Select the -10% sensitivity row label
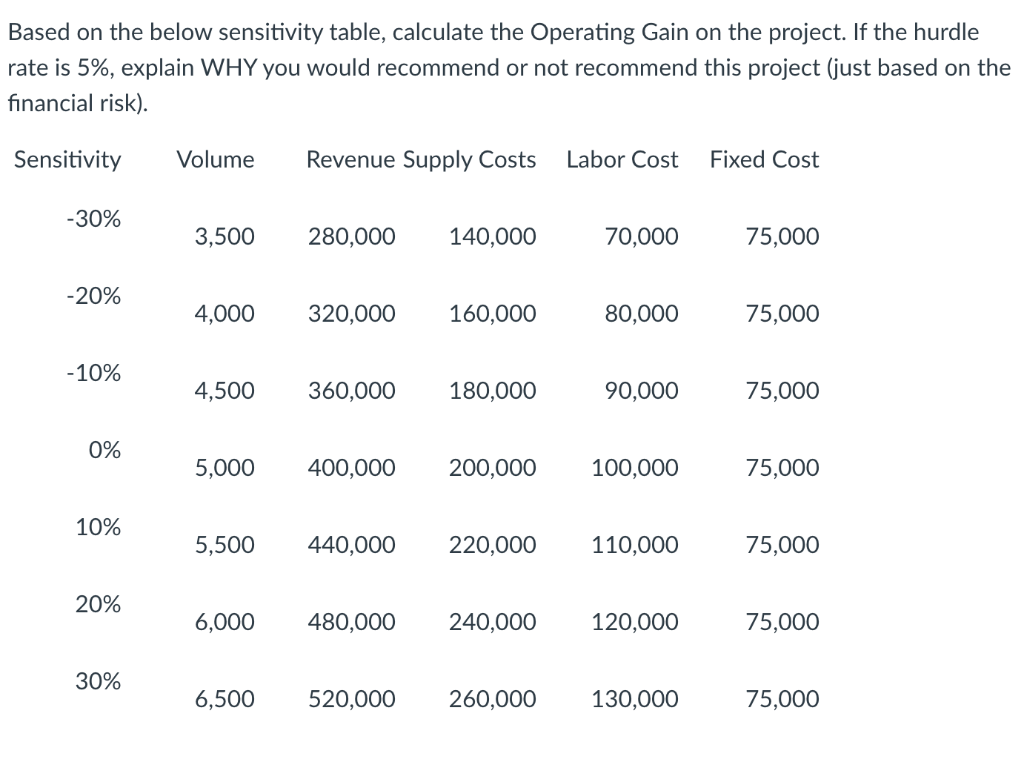 click(x=96, y=373)
